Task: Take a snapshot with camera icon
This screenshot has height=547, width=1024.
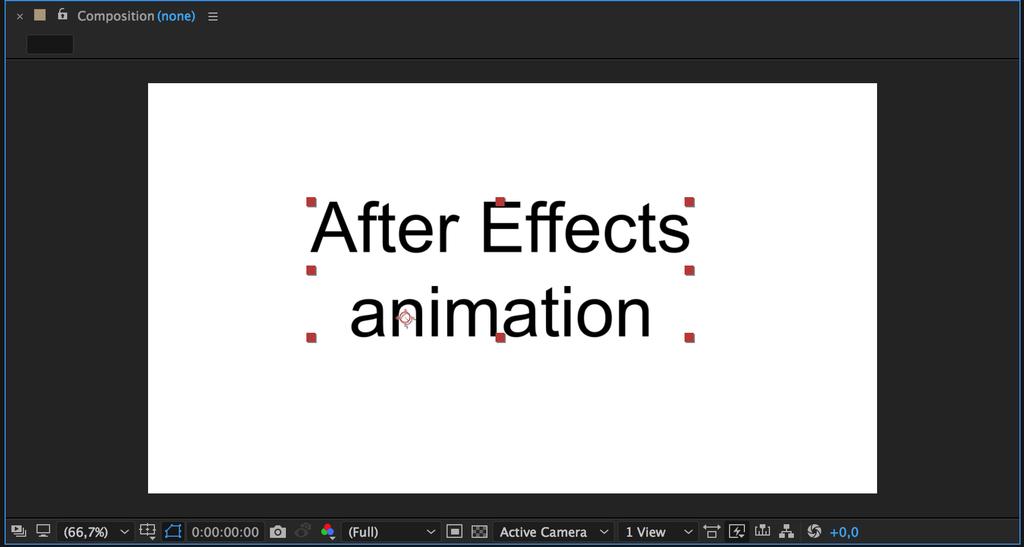Action: coord(278,532)
